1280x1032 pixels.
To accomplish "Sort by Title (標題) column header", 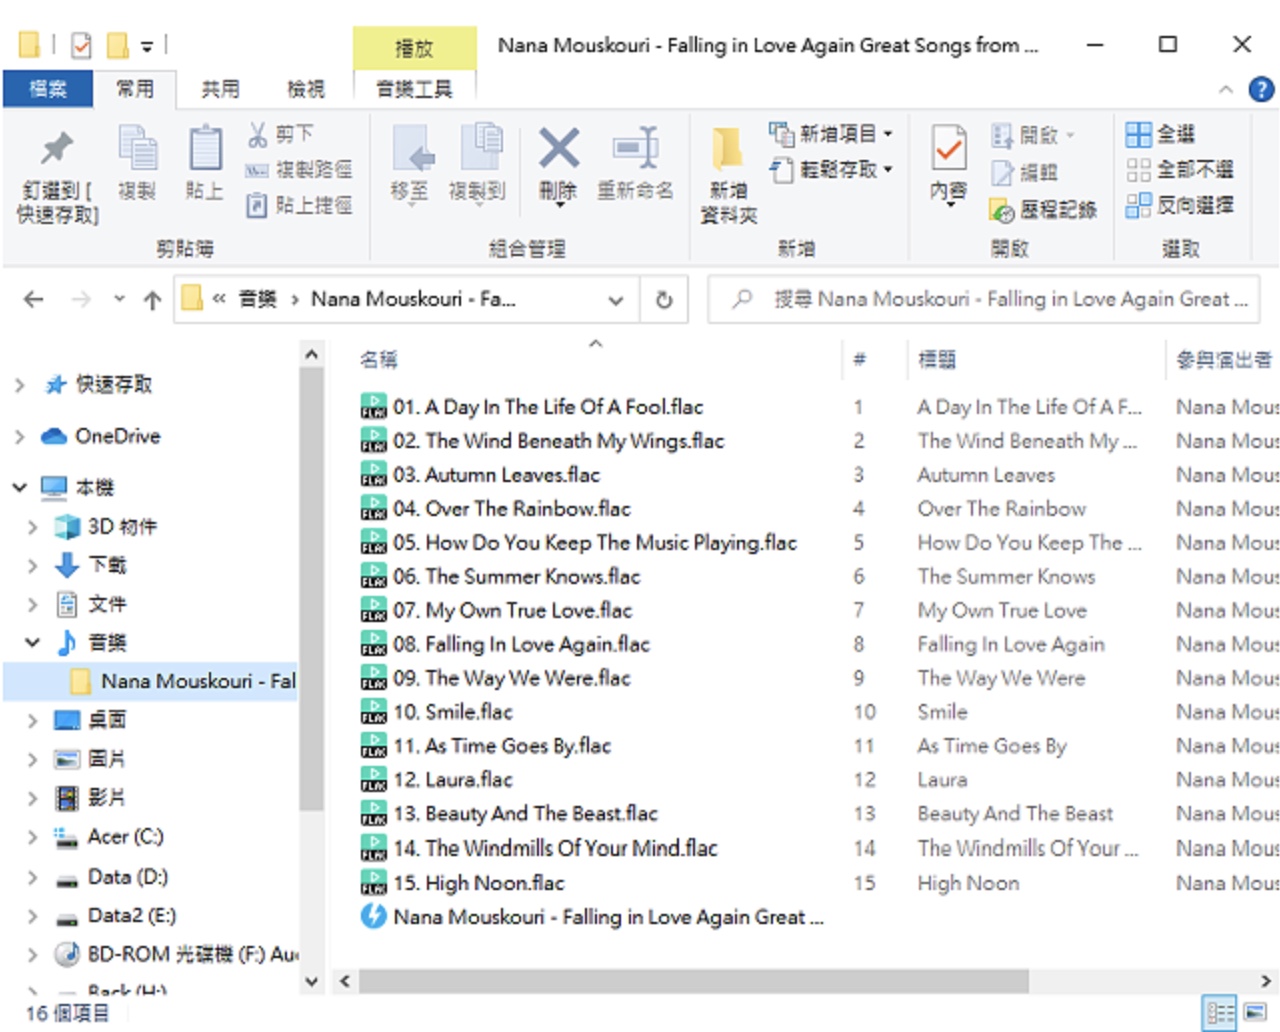I will (1035, 359).
